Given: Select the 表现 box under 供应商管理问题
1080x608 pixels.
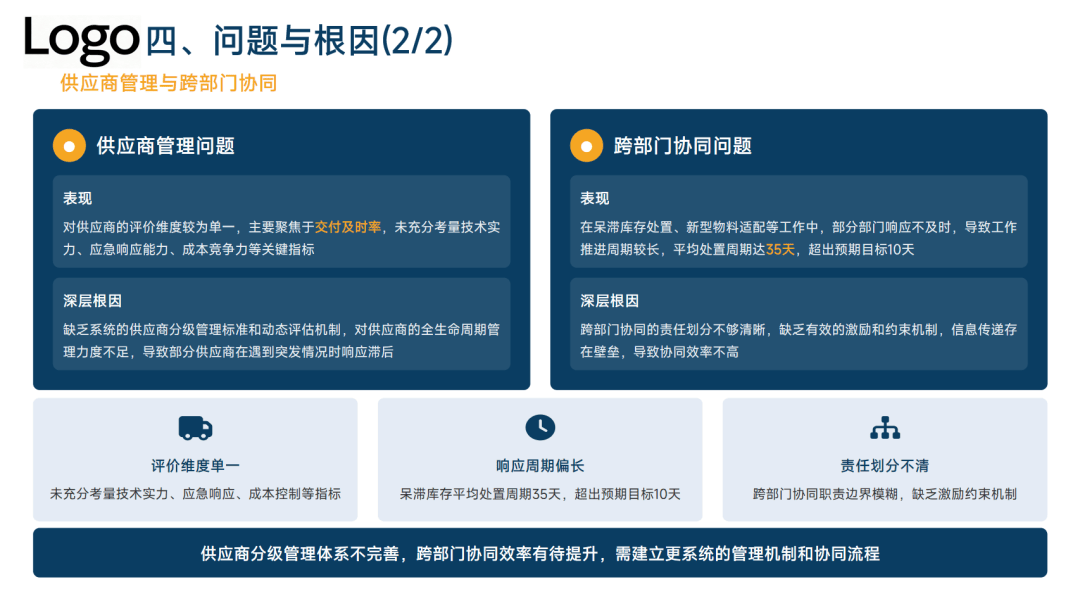Looking at the screenshot, I should [281, 222].
